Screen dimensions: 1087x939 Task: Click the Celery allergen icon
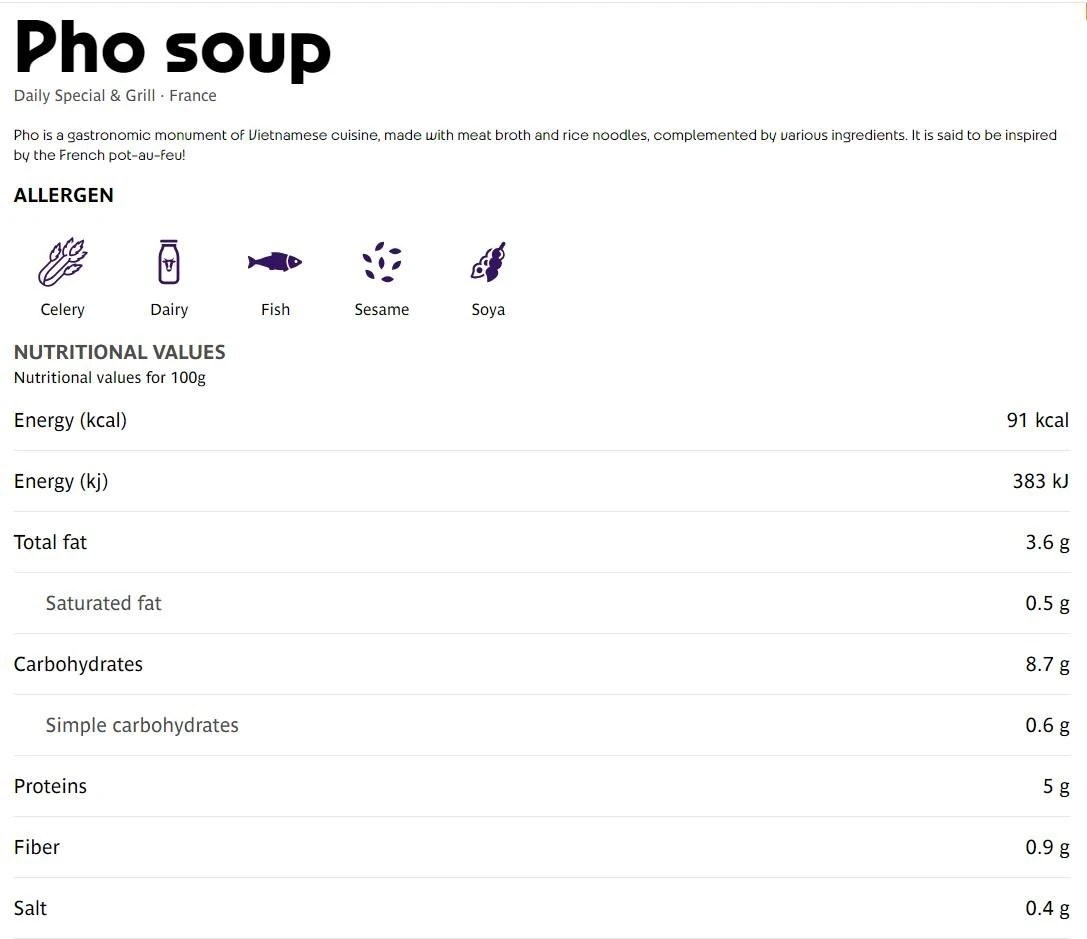coord(62,262)
